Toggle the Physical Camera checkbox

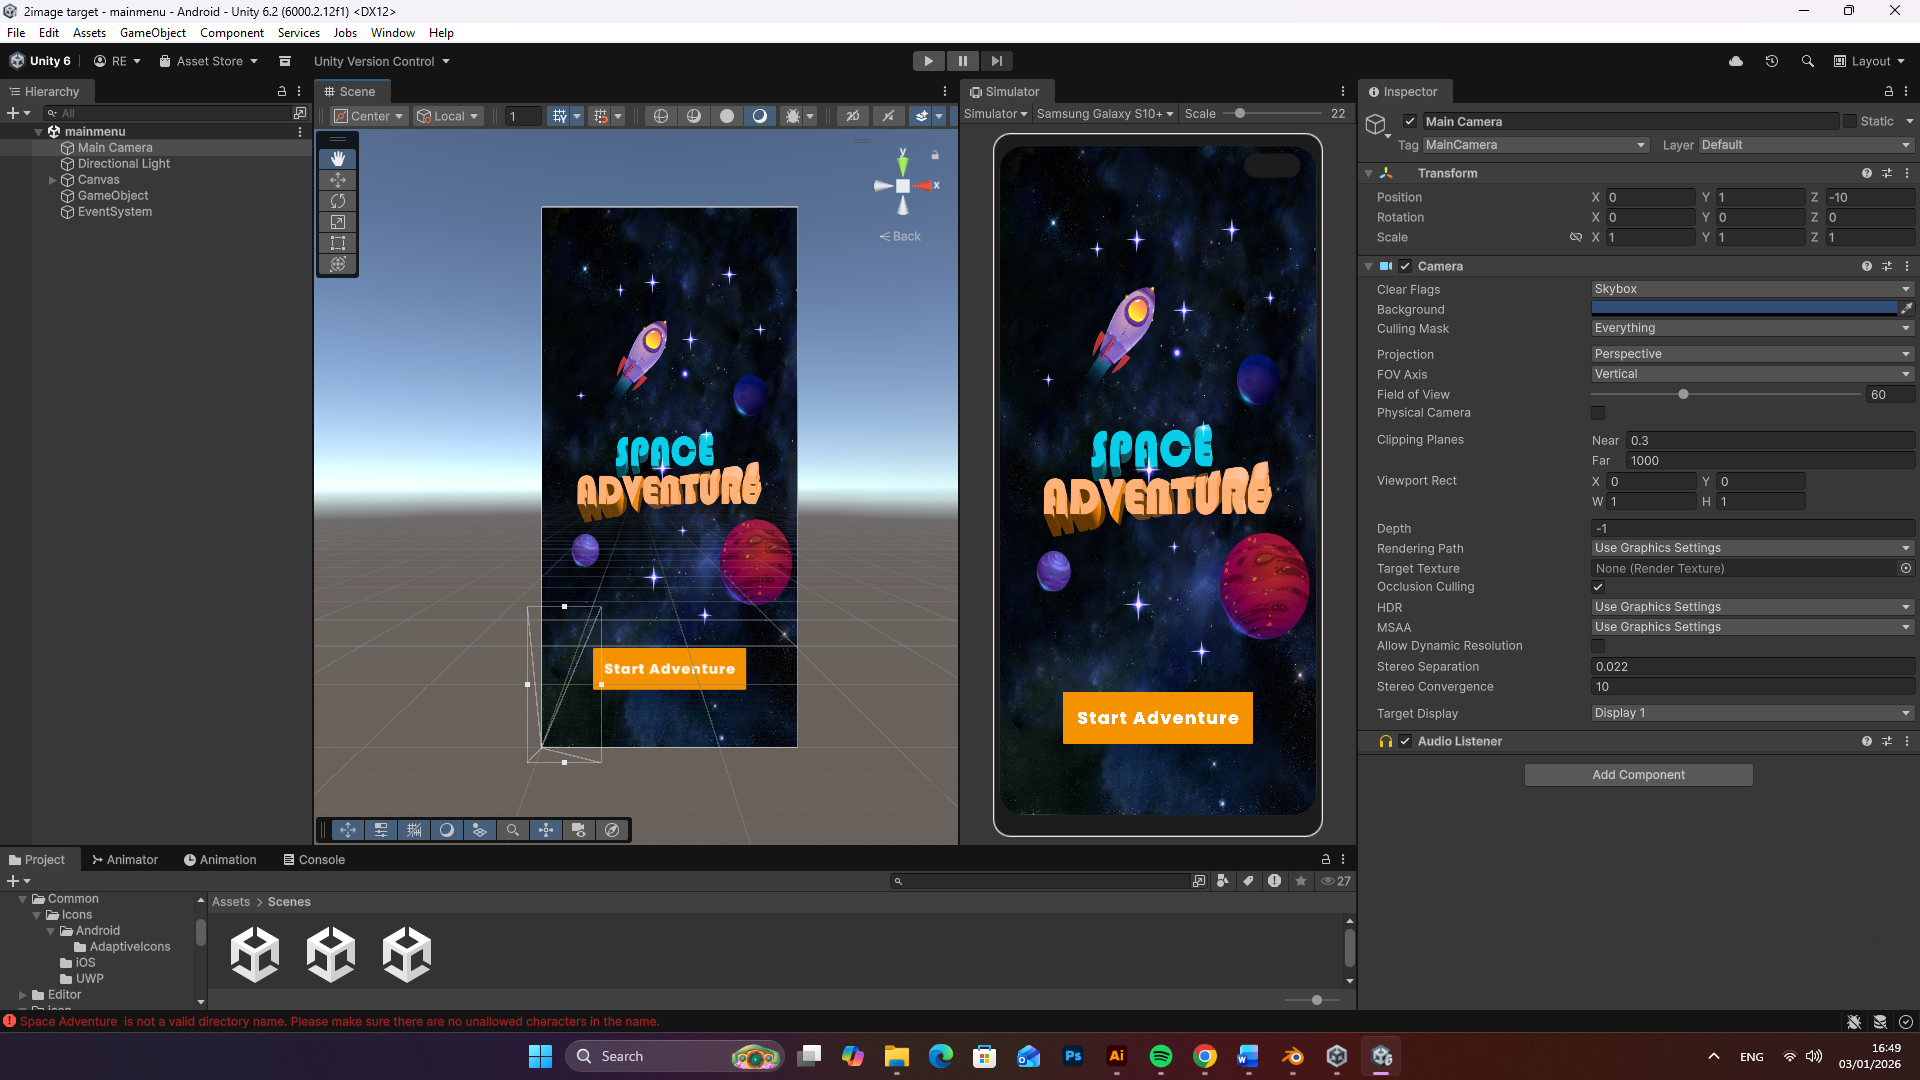[1598, 413]
